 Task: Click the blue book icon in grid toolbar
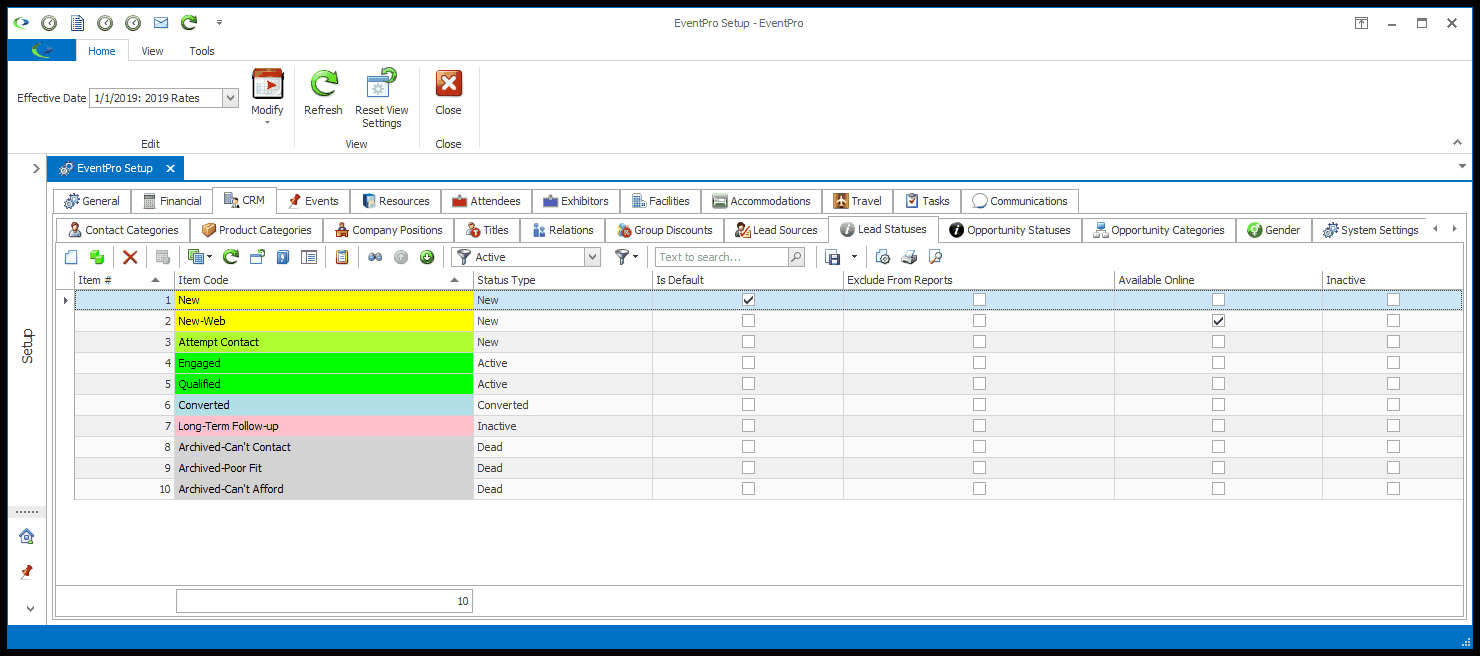pyautogui.click(x=283, y=257)
